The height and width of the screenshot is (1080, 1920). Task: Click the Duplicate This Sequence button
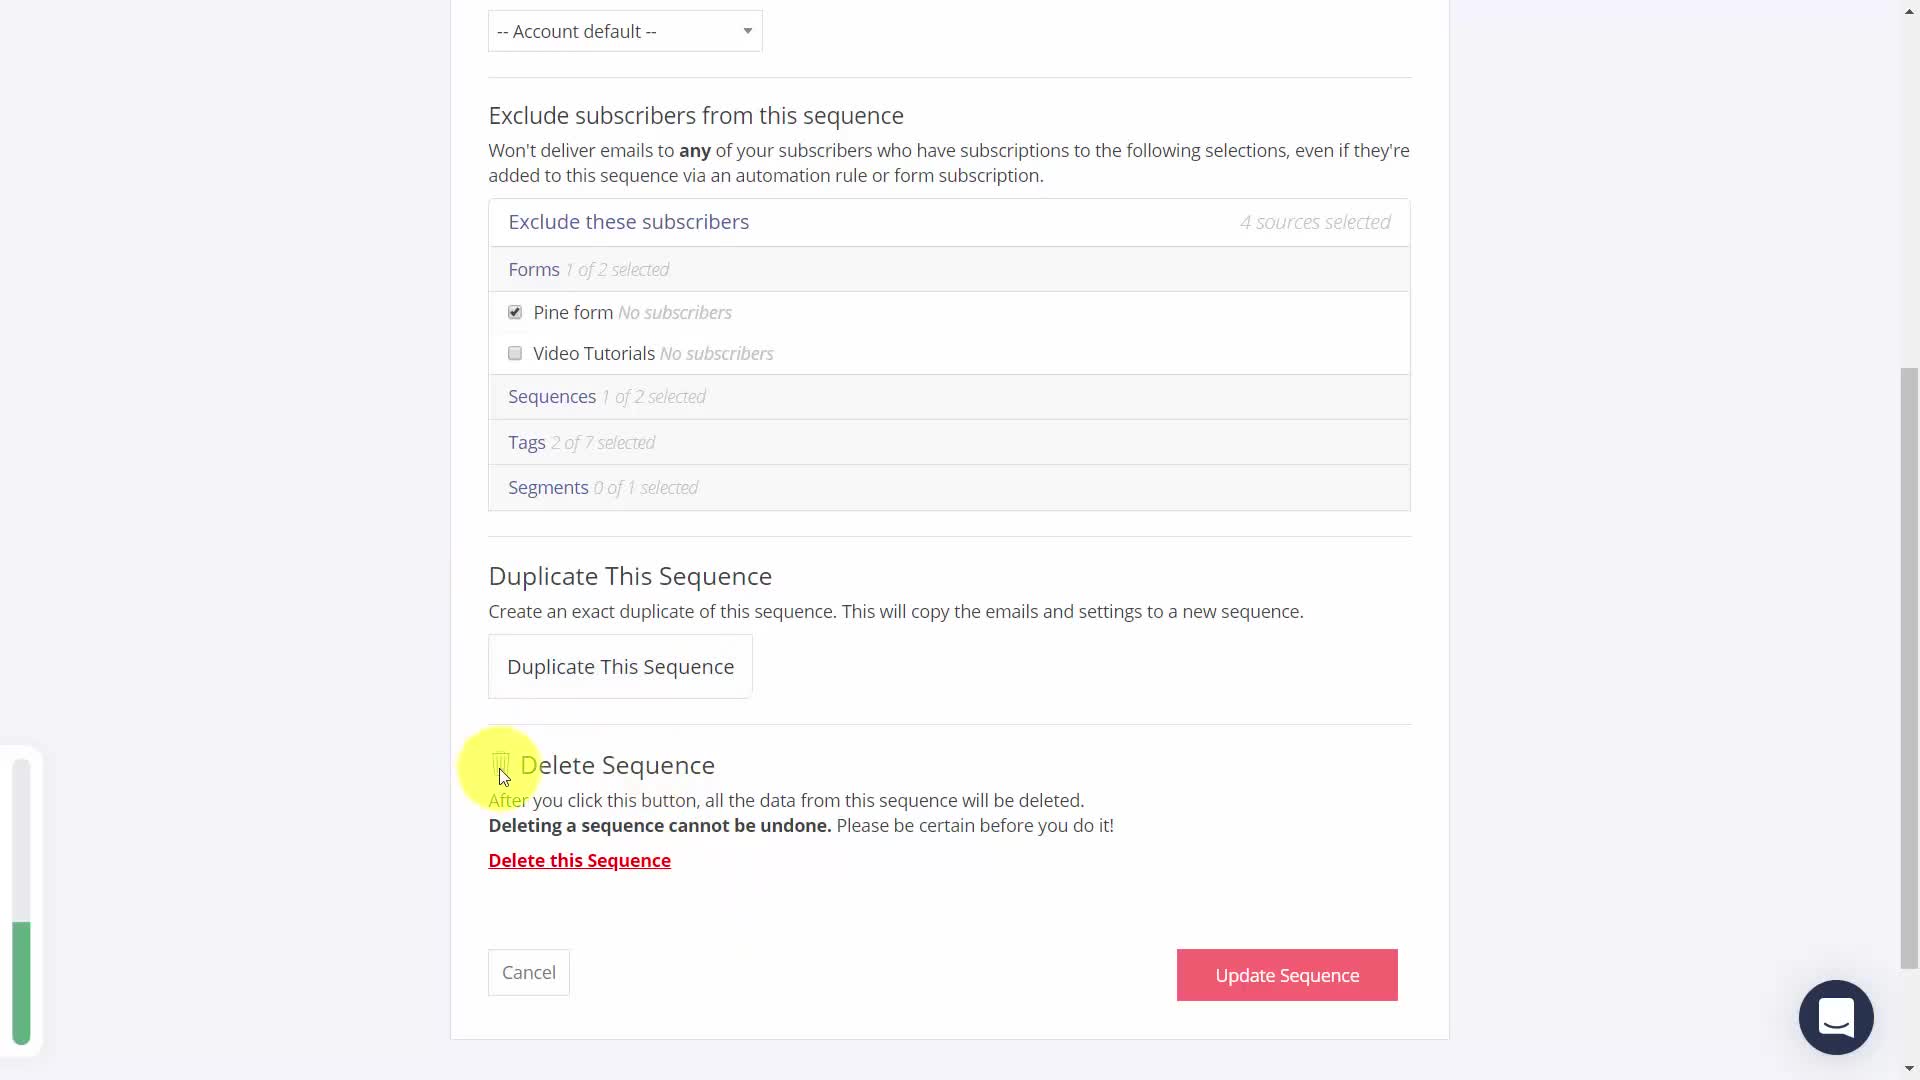point(620,667)
